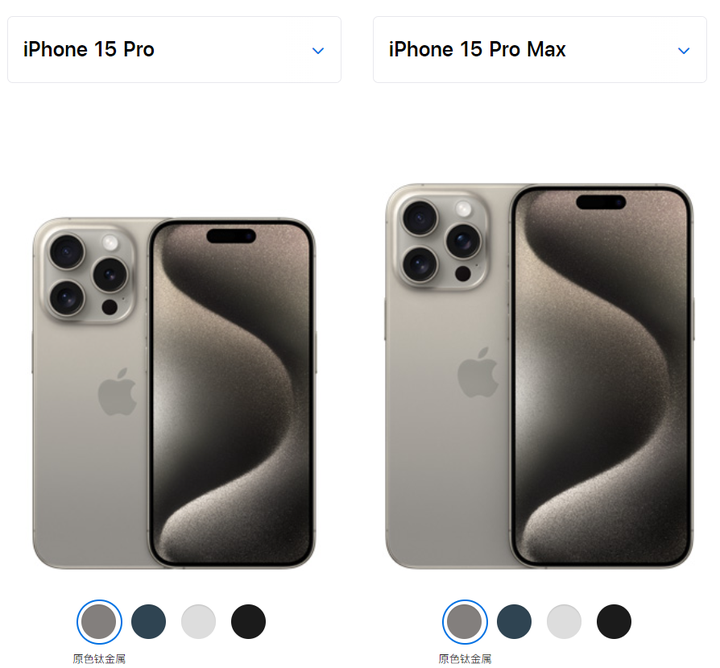Click the 原色钛金属 label under iPhone 15 Pro
Screen dimensions: 720x668
pyautogui.click(x=99, y=659)
